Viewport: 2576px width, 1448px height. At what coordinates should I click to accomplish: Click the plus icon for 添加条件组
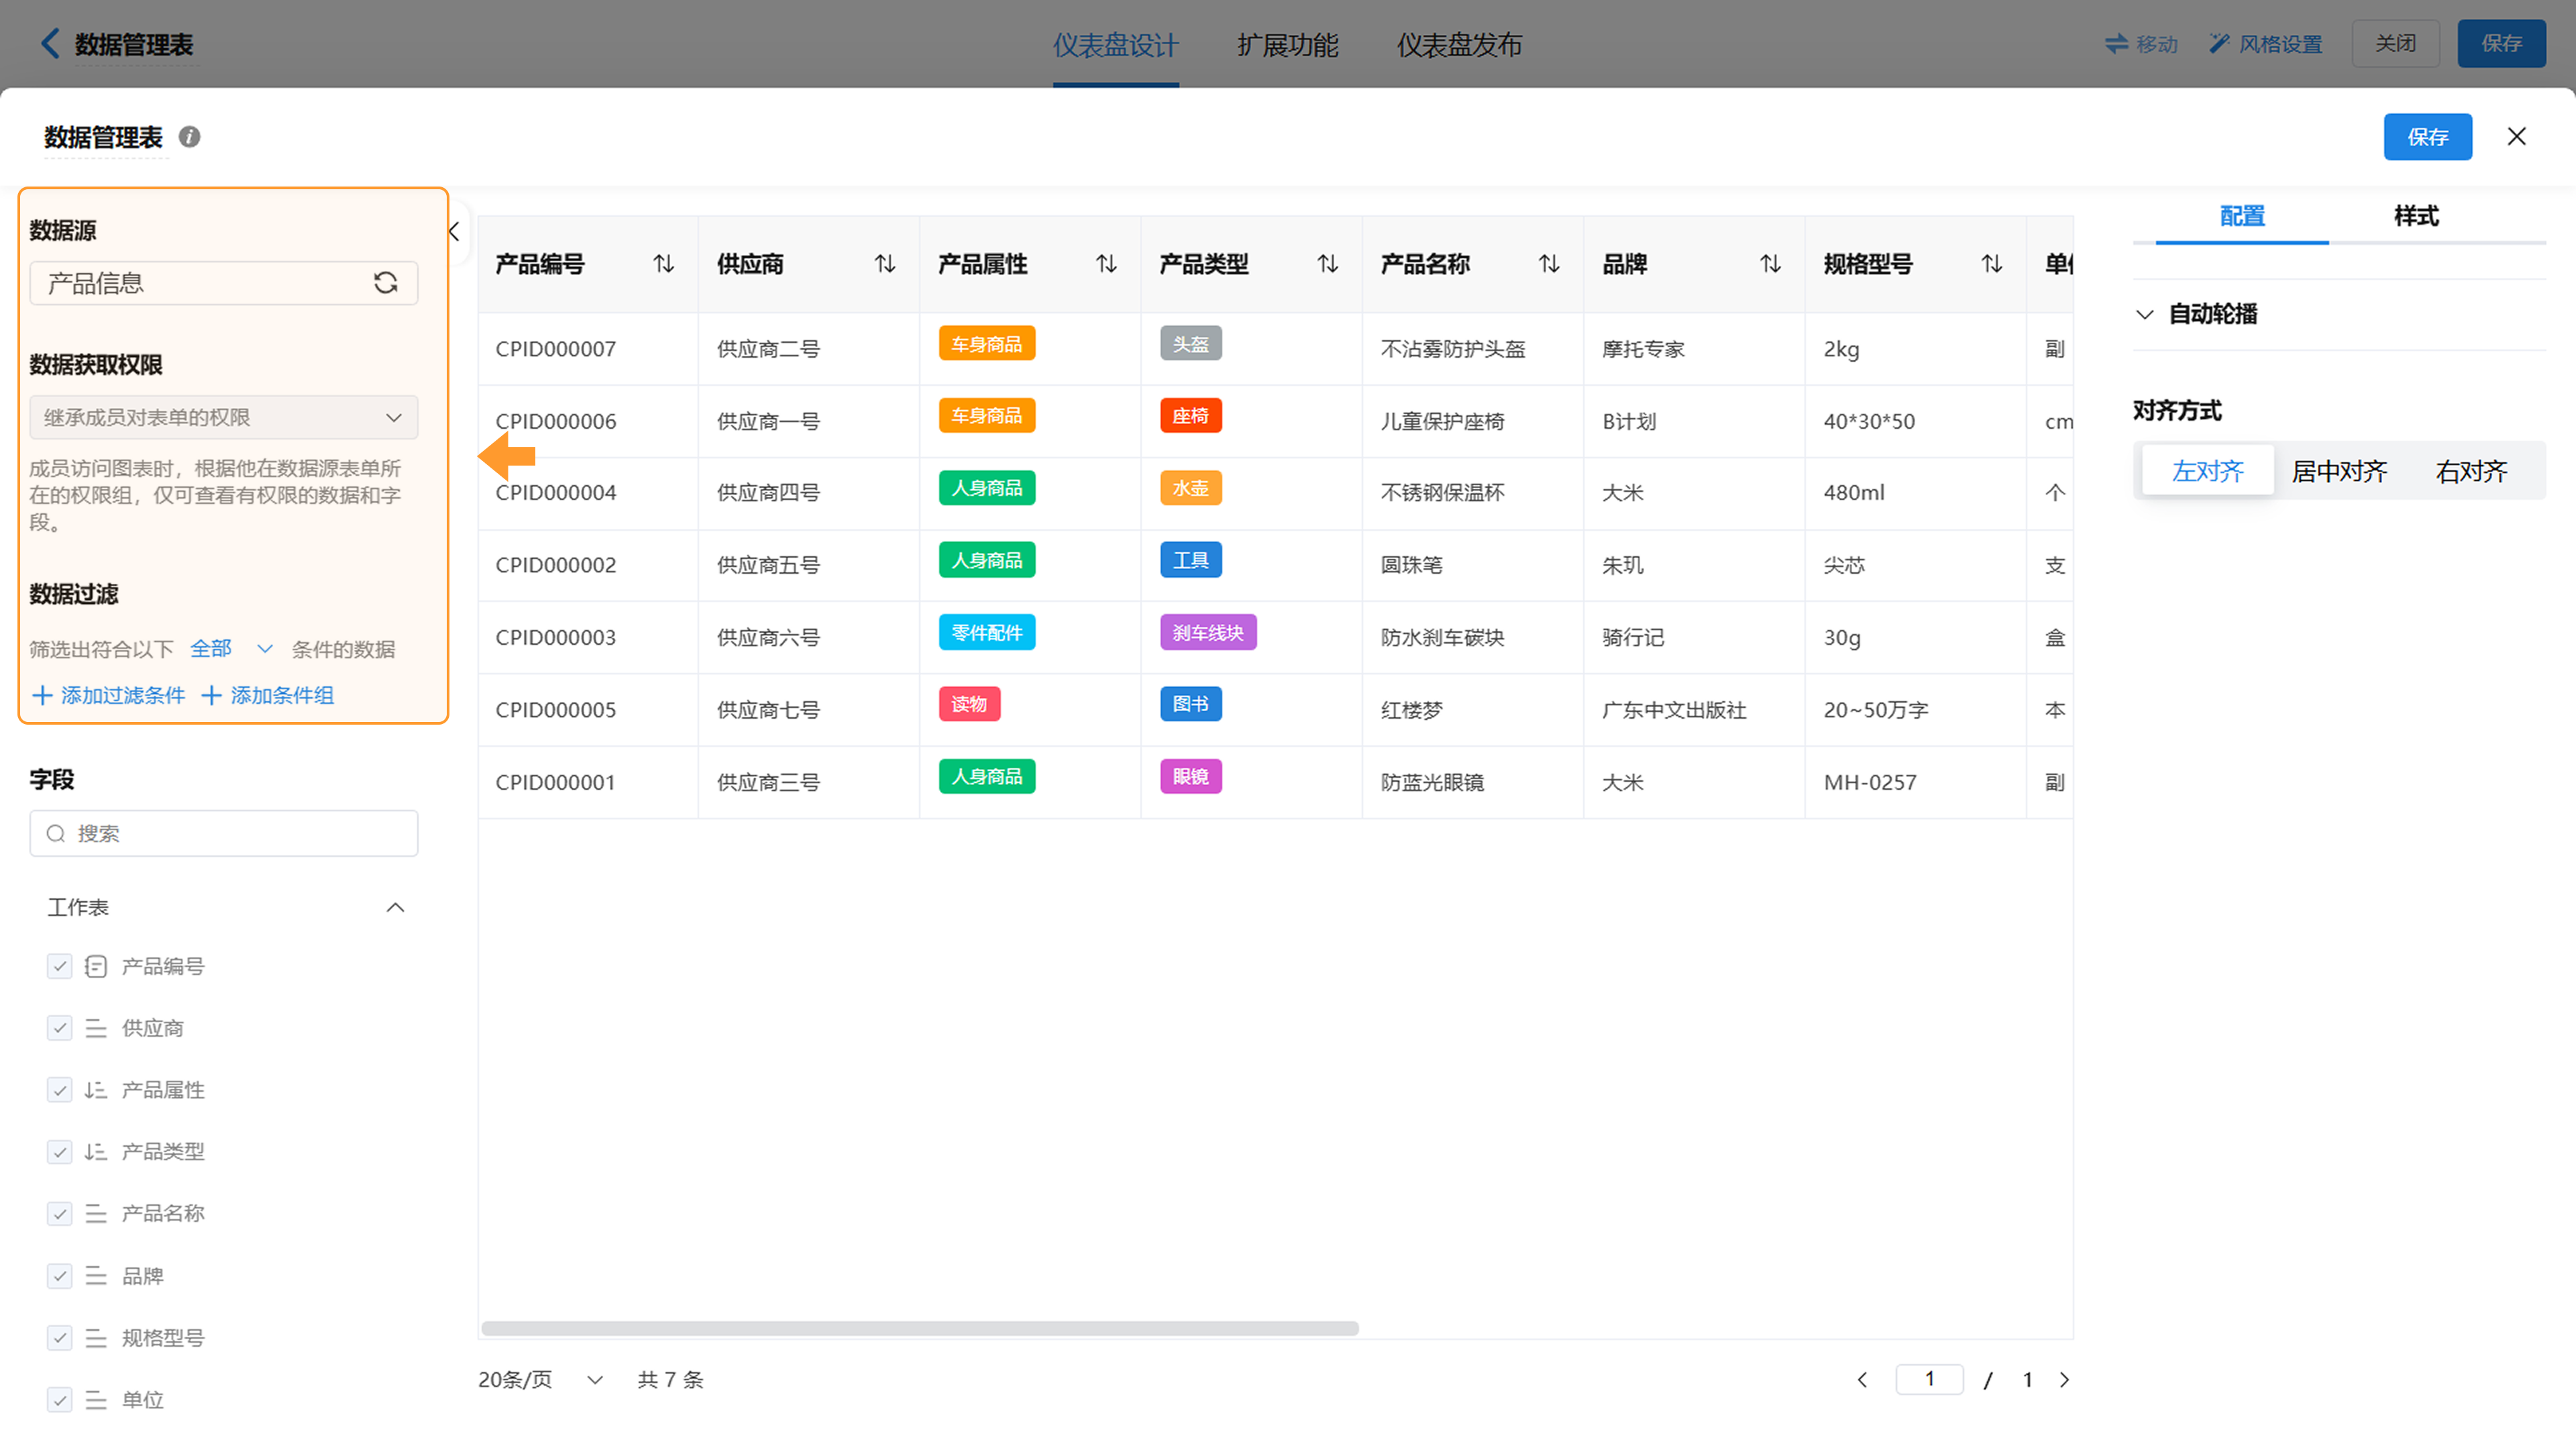[211, 696]
